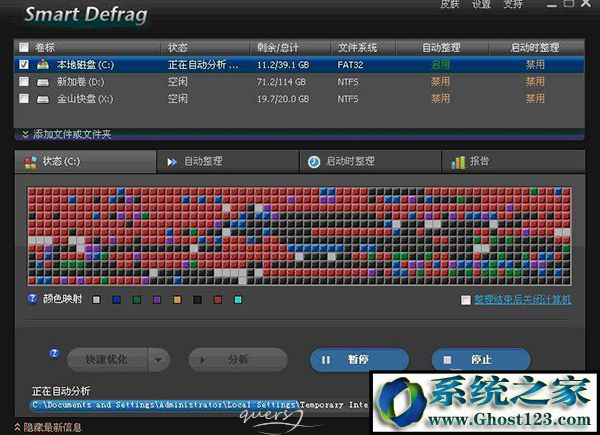Open the 报告 tab

514,161
